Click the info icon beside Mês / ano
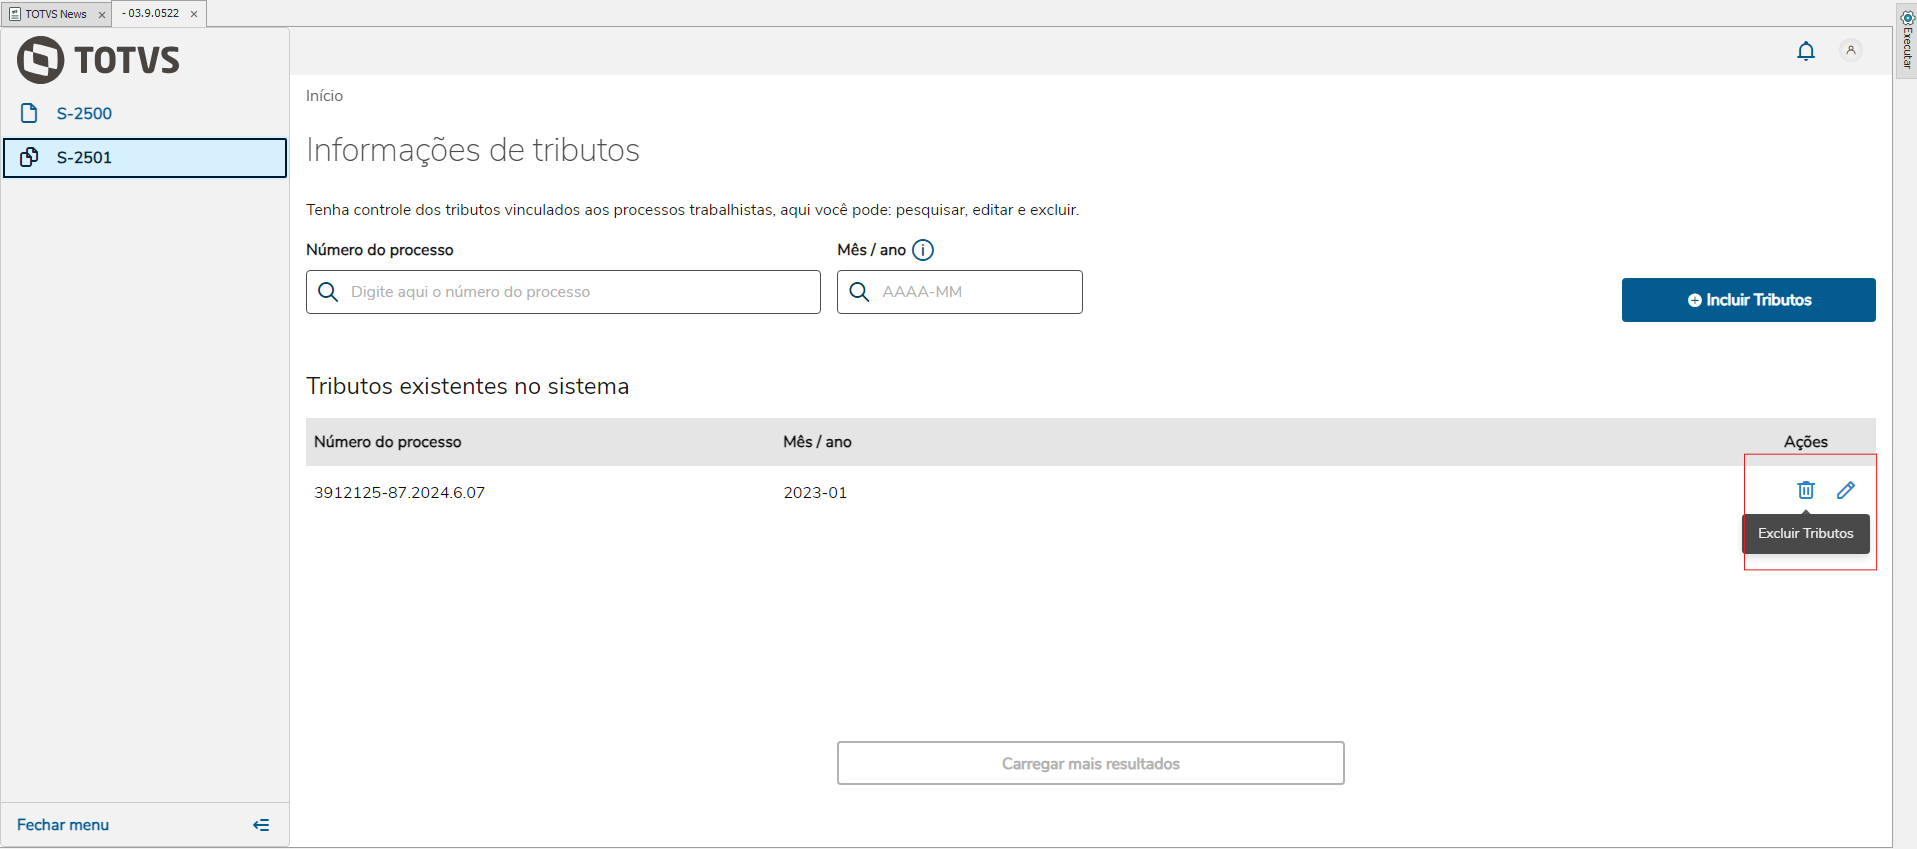The height and width of the screenshot is (849, 1917). click(x=923, y=250)
